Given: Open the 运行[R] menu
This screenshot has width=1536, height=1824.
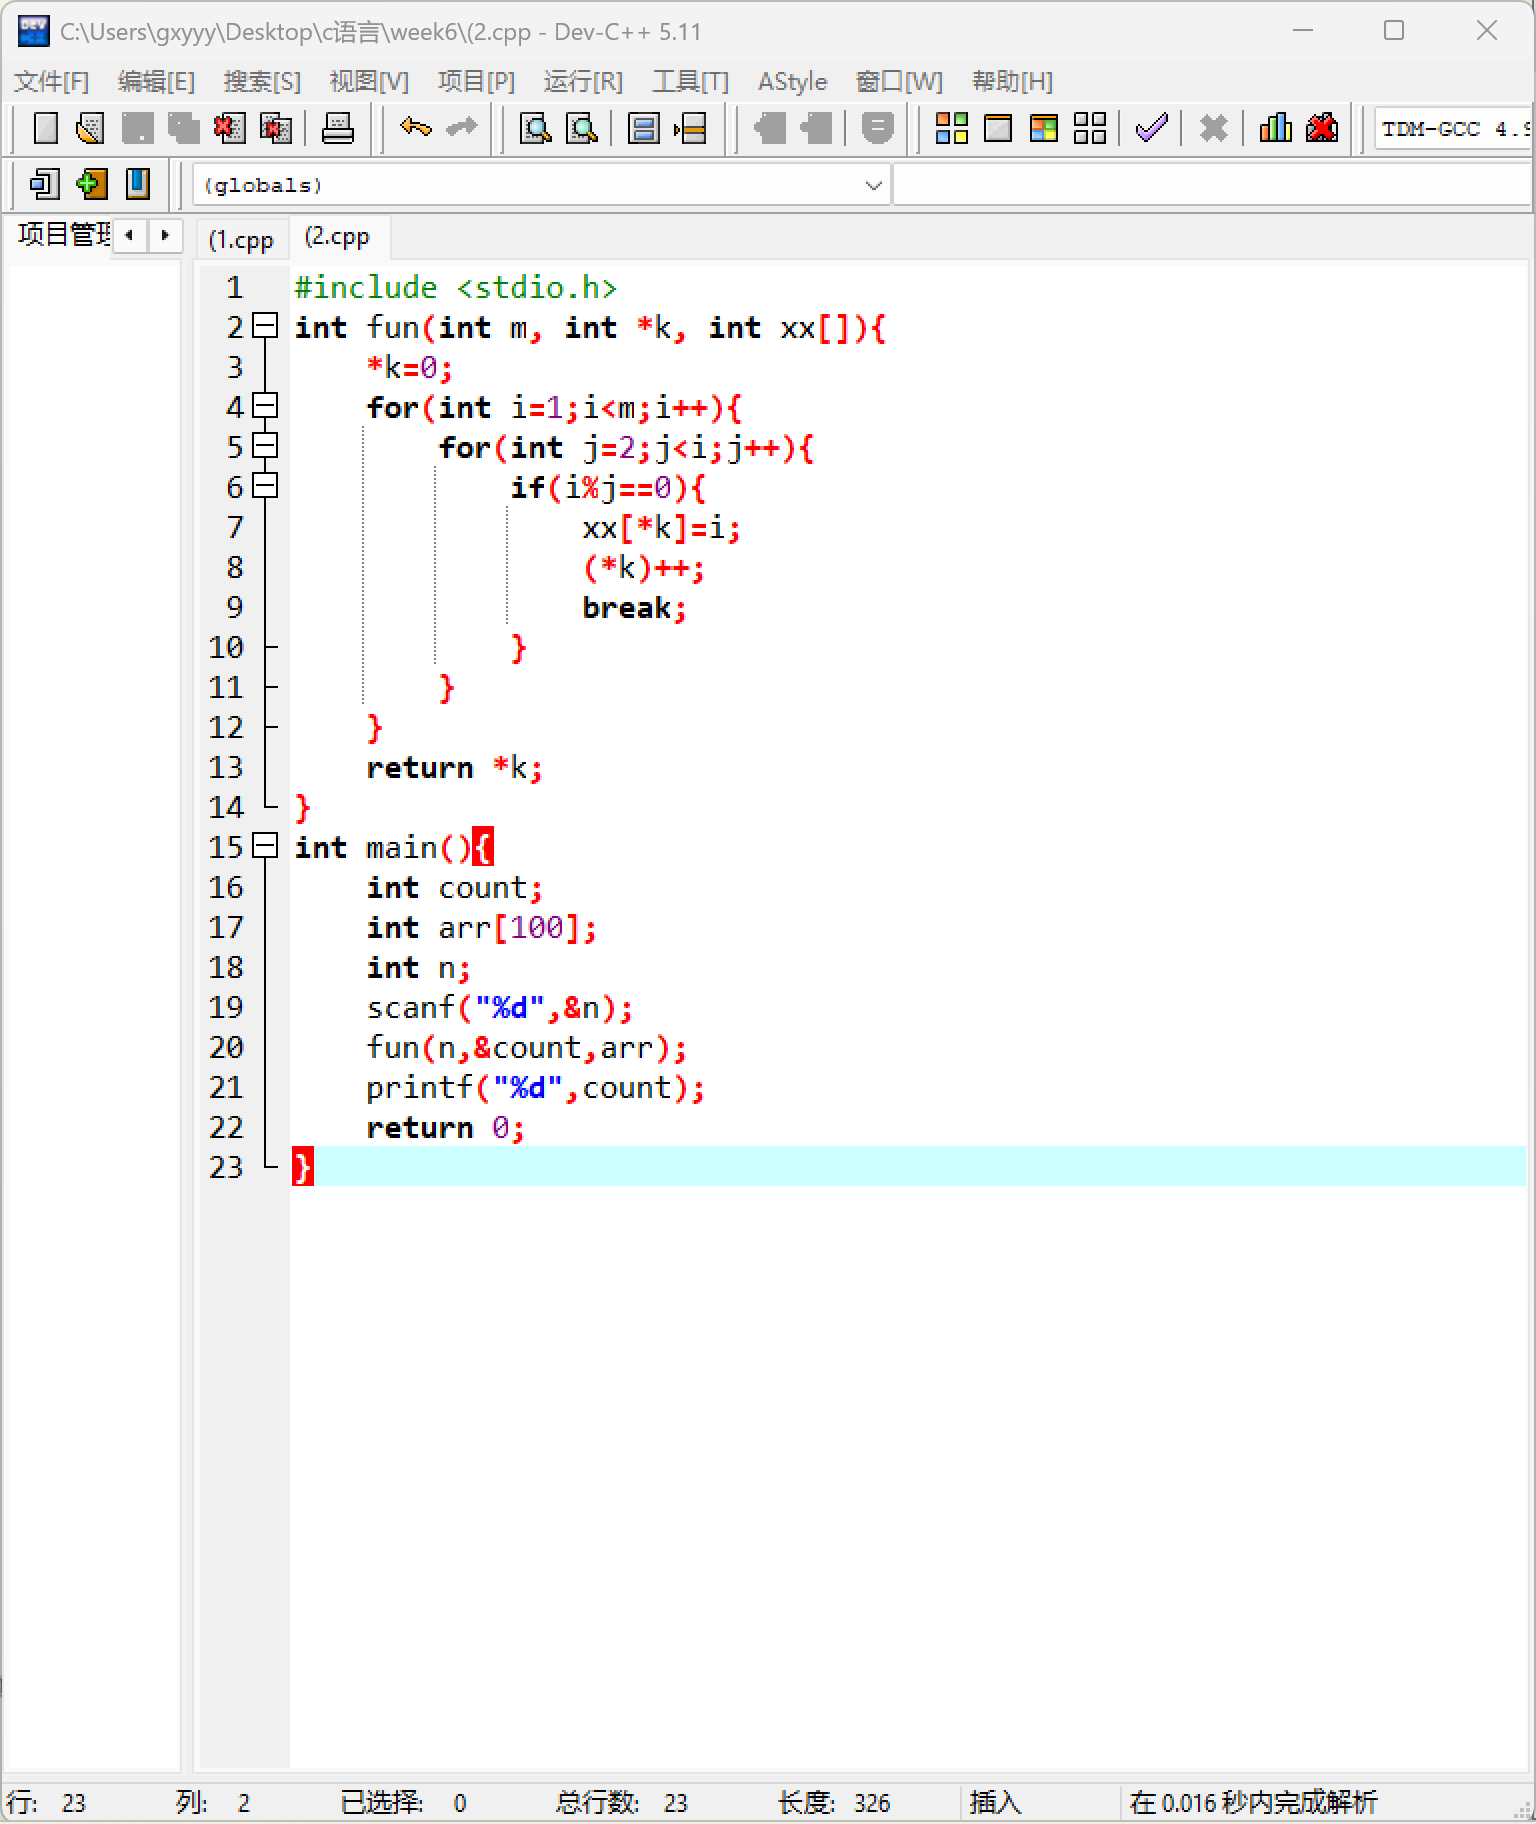Looking at the screenshot, I should [583, 81].
